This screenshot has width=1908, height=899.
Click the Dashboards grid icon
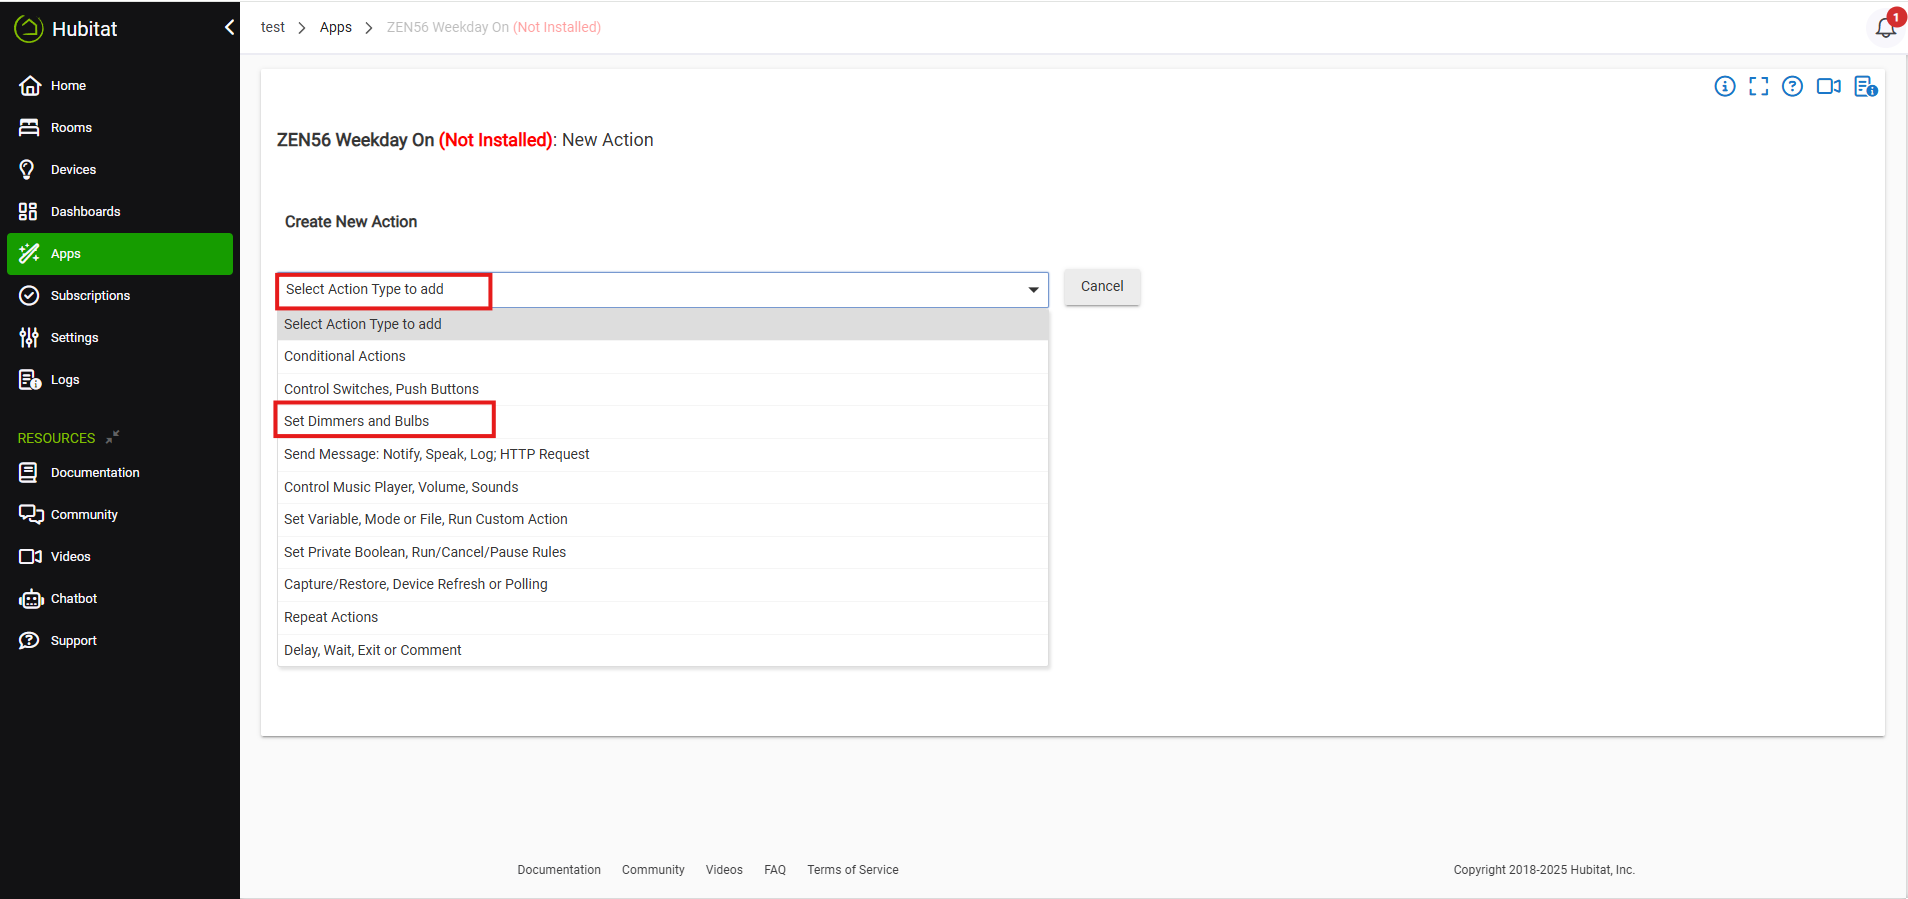tap(28, 212)
